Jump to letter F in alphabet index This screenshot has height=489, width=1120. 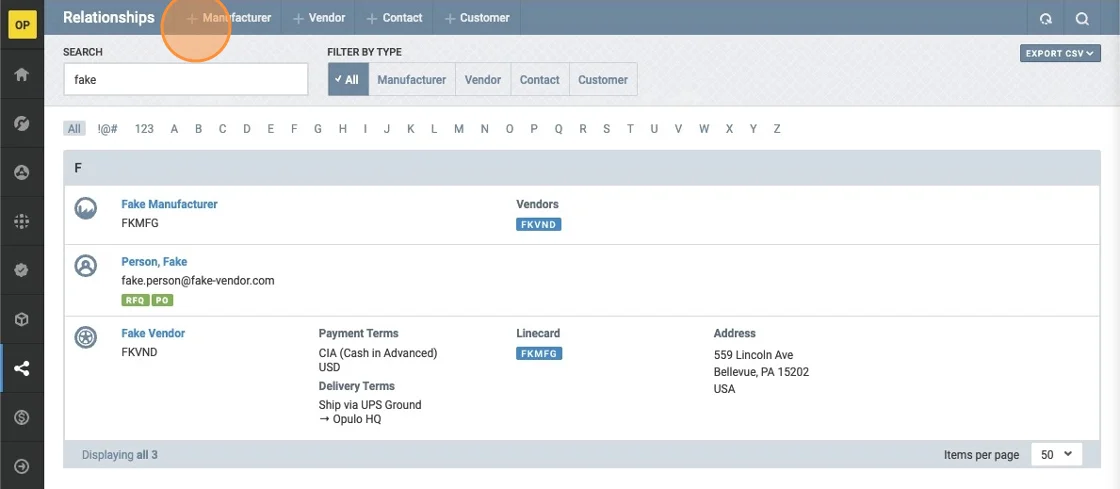pos(294,129)
